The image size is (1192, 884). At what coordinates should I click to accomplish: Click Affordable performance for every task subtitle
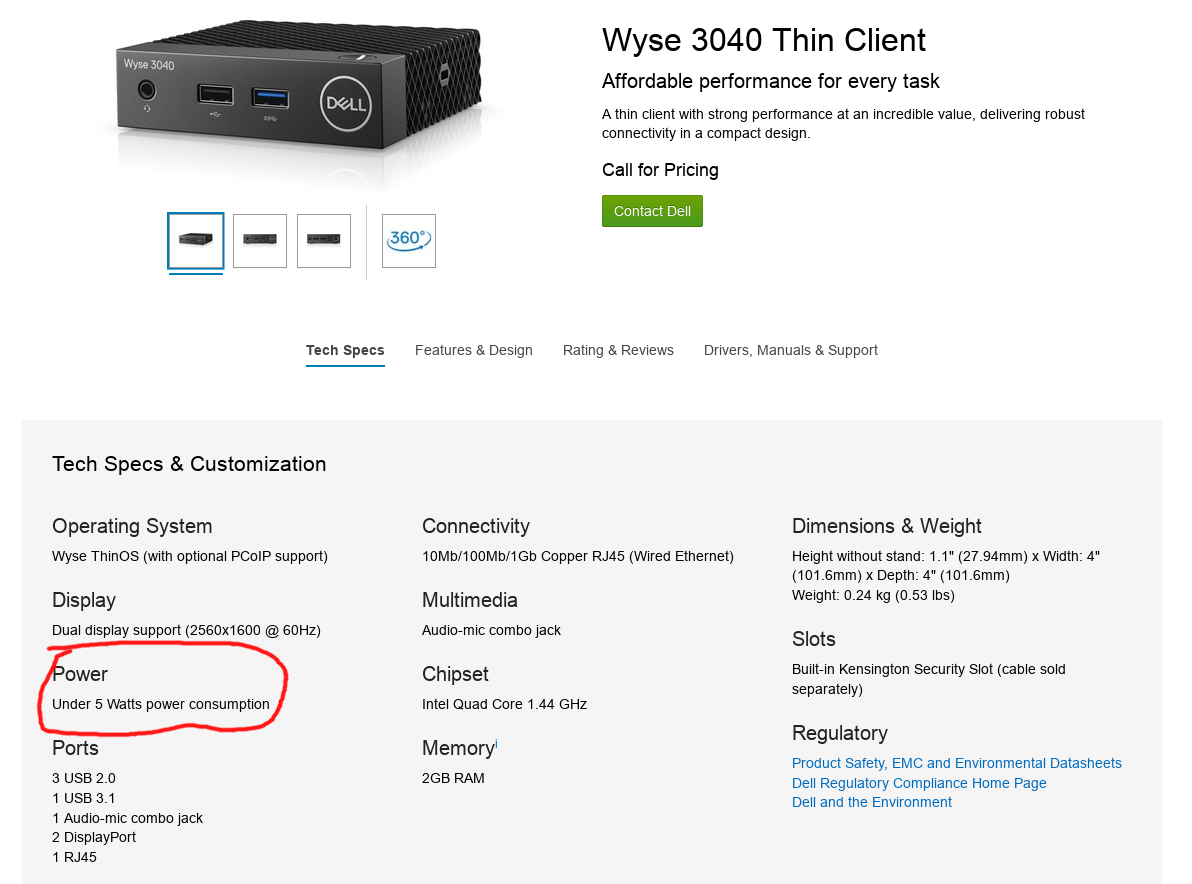coord(770,81)
